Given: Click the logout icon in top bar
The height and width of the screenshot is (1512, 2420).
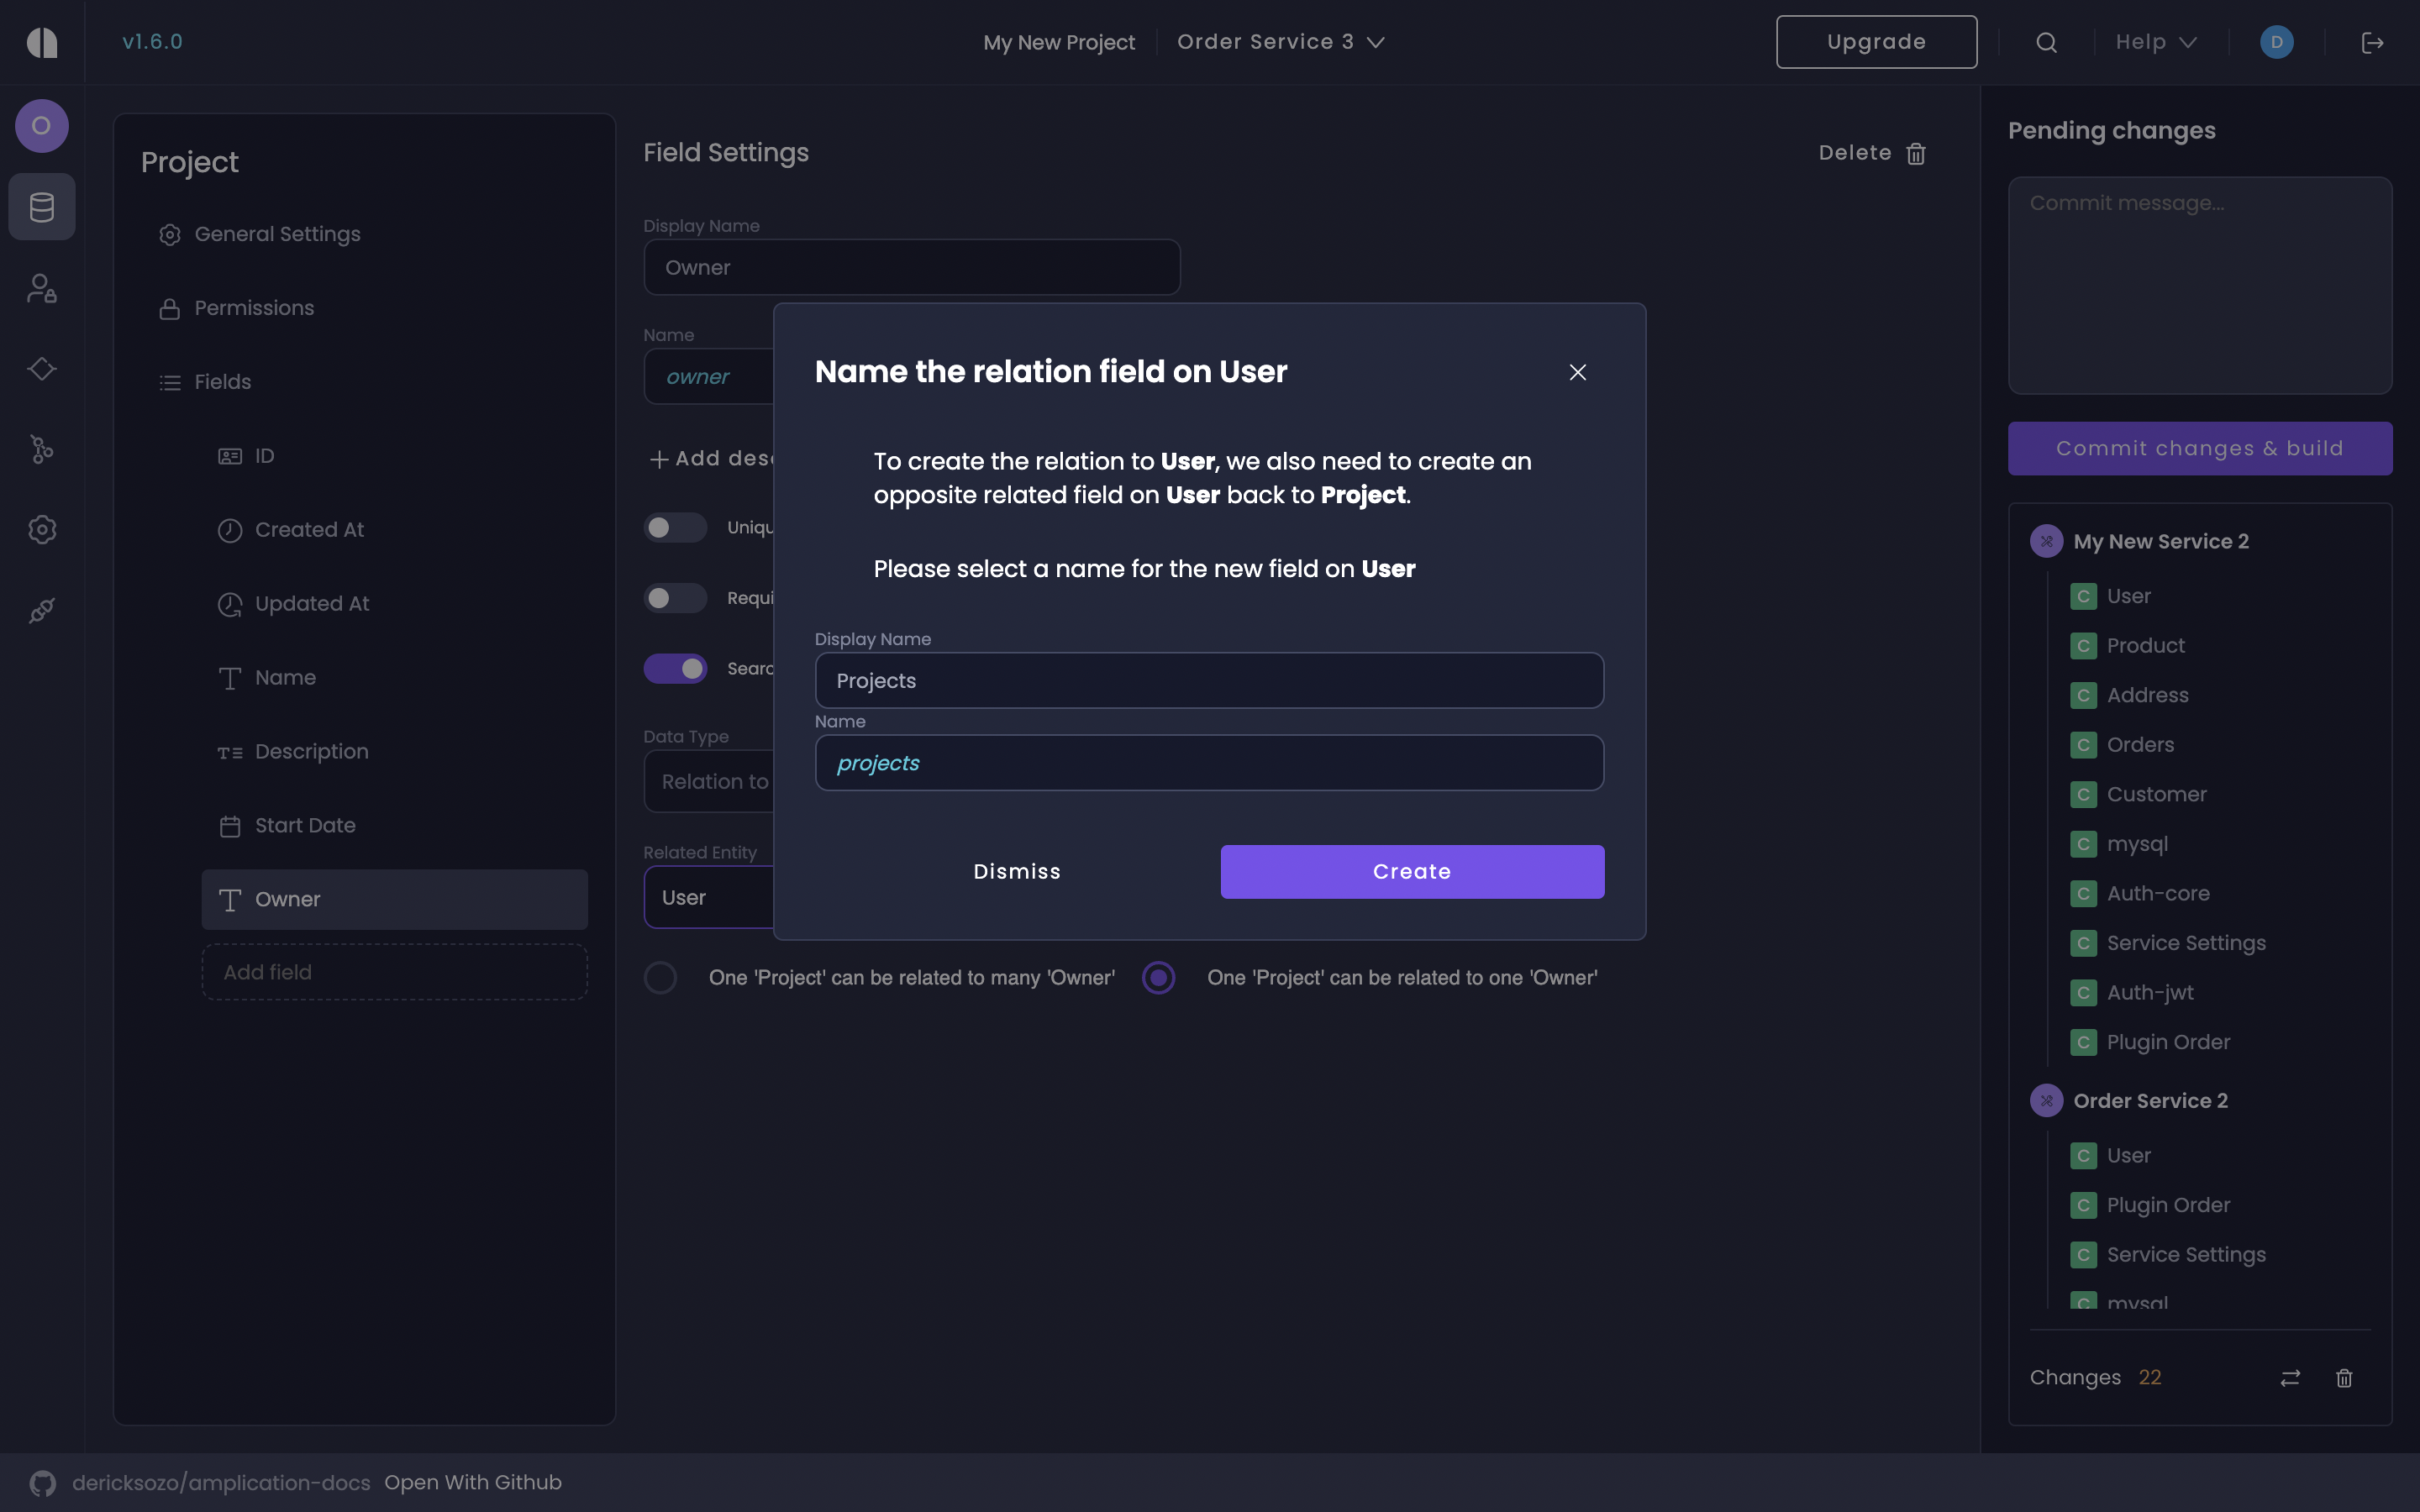Looking at the screenshot, I should tap(2372, 42).
